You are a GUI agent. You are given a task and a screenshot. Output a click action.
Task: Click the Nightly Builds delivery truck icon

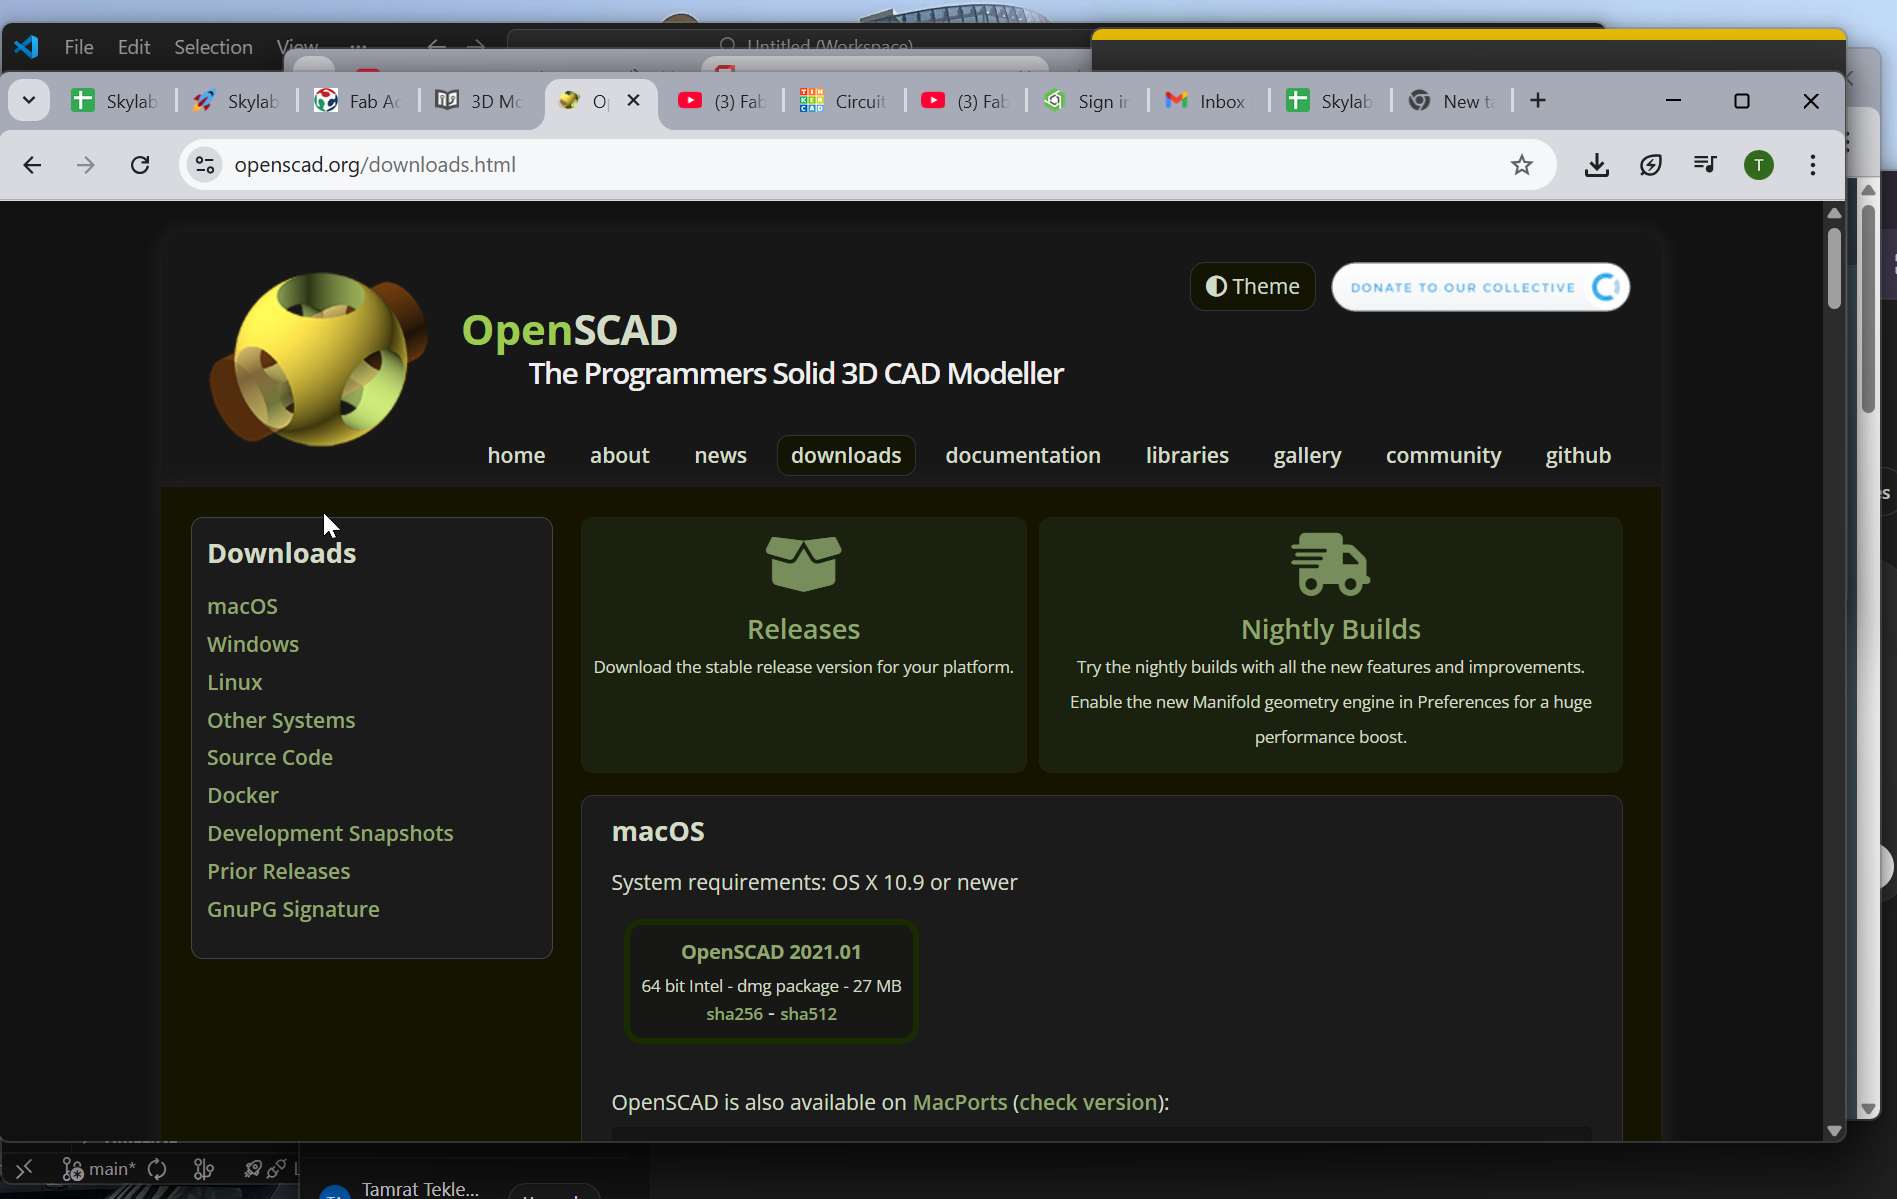(1330, 562)
